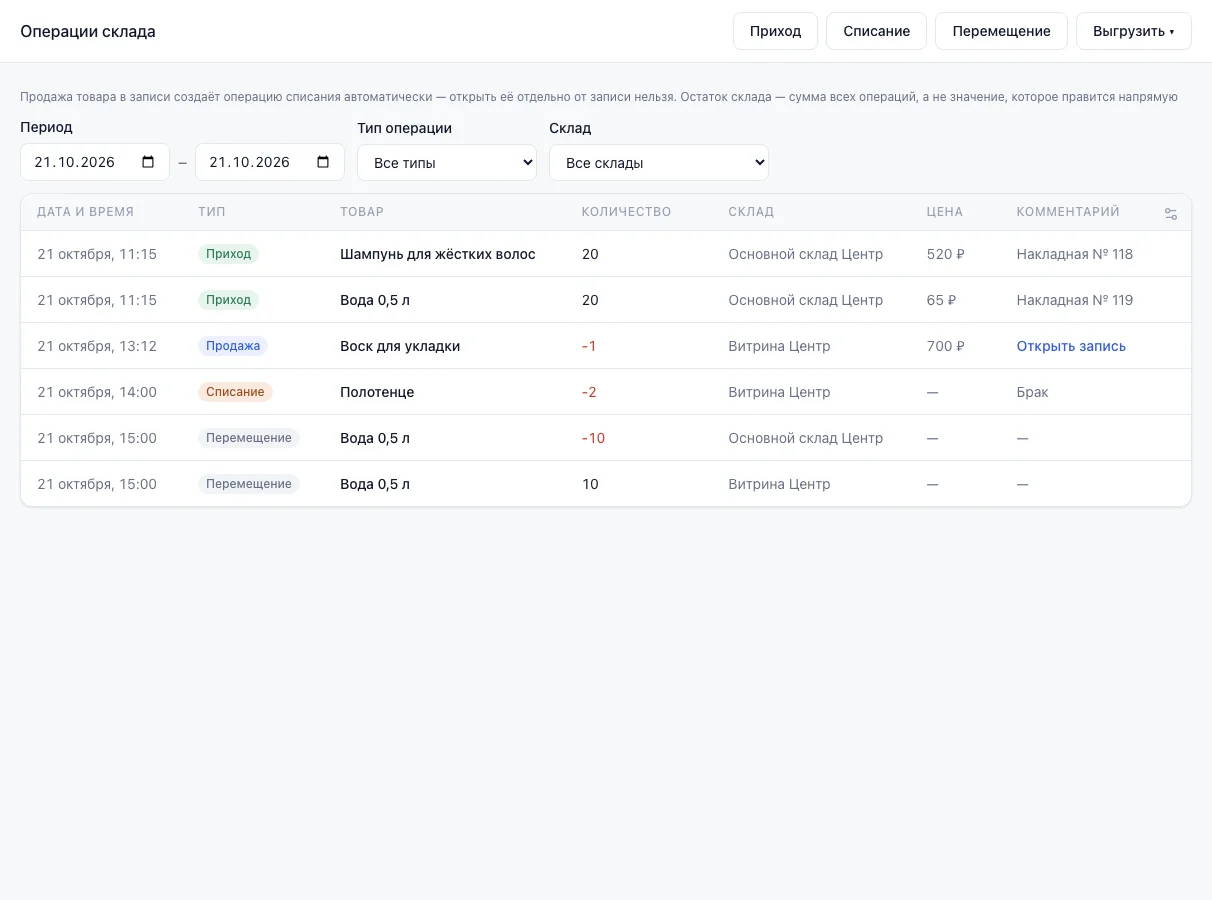1212x900 pixels.
Task: Open calendar picker in period end date
Action: (x=323, y=162)
